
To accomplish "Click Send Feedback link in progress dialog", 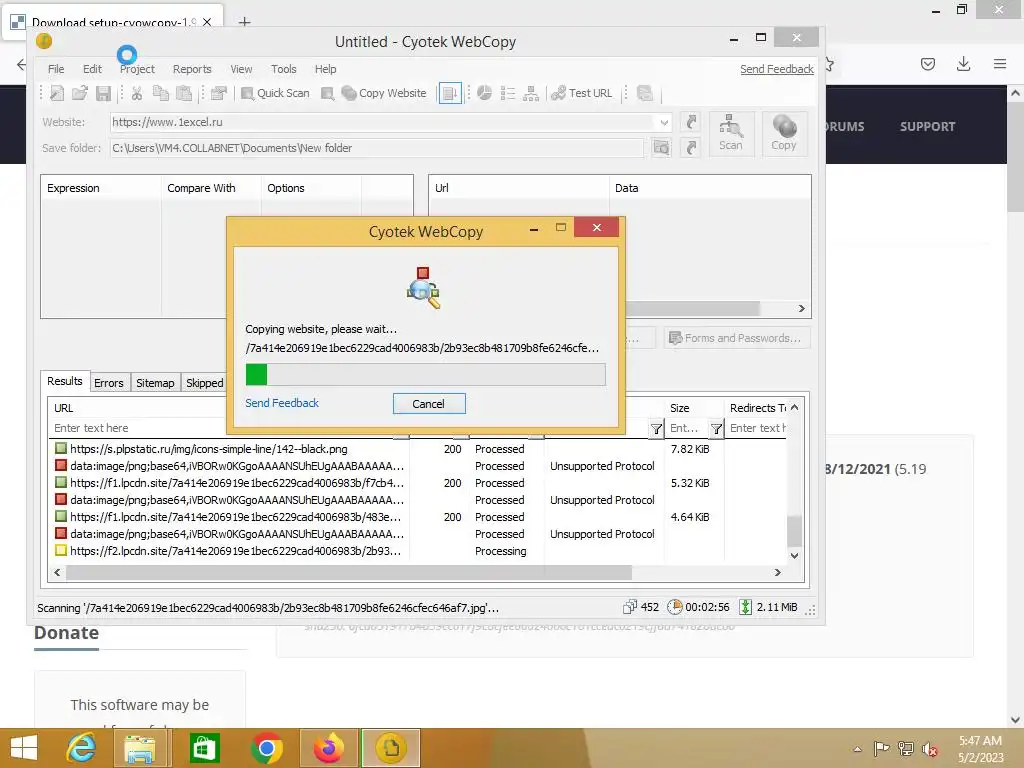I will (x=281, y=403).
